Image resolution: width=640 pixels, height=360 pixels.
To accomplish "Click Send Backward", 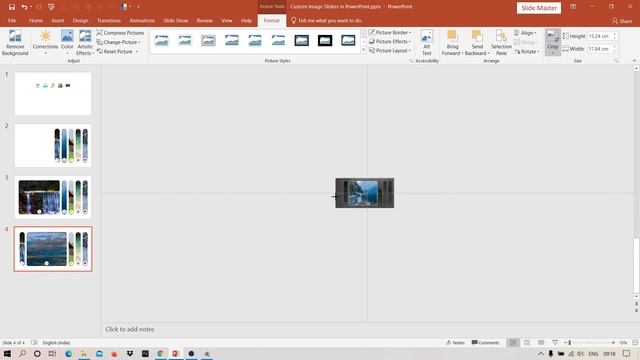I will (x=476, y=42).
